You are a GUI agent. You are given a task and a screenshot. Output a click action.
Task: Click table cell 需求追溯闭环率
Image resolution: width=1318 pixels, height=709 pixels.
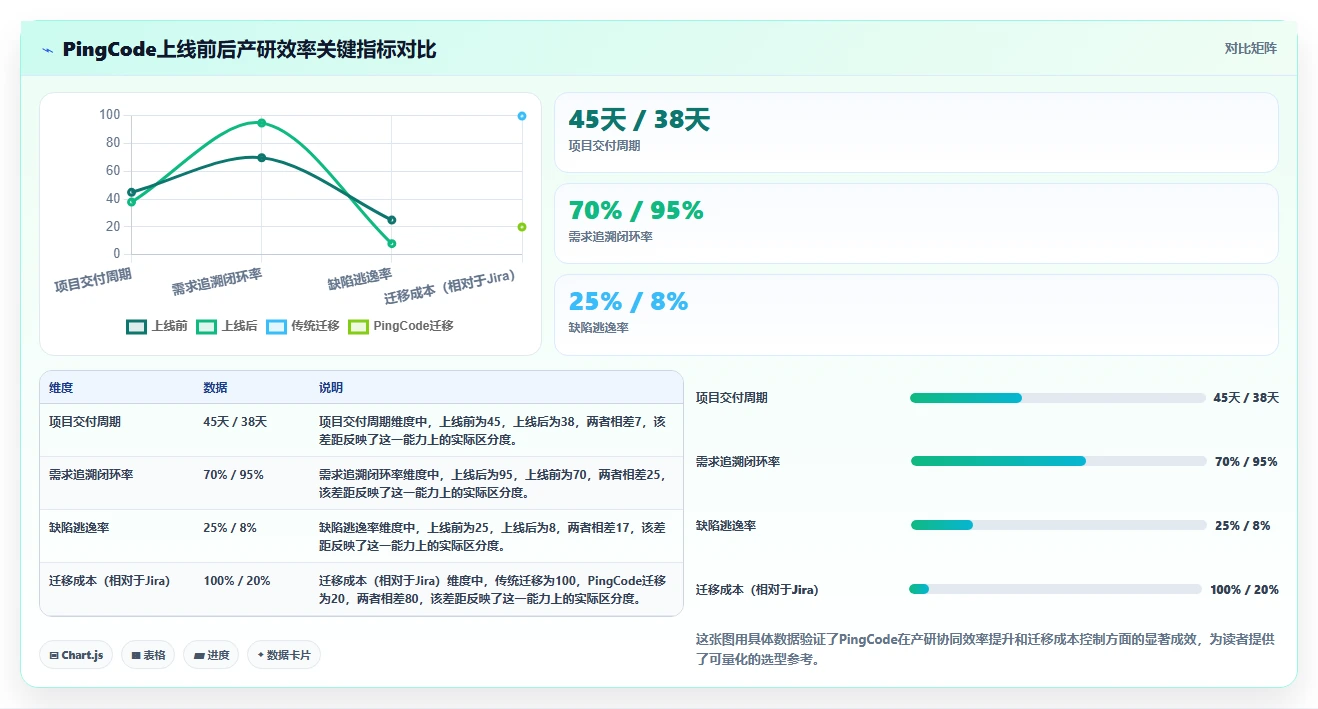(x=91, y=475)
